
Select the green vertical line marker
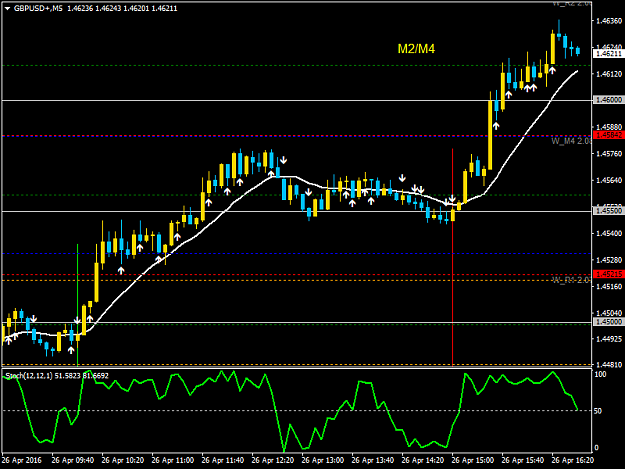(x=77, y=305)
